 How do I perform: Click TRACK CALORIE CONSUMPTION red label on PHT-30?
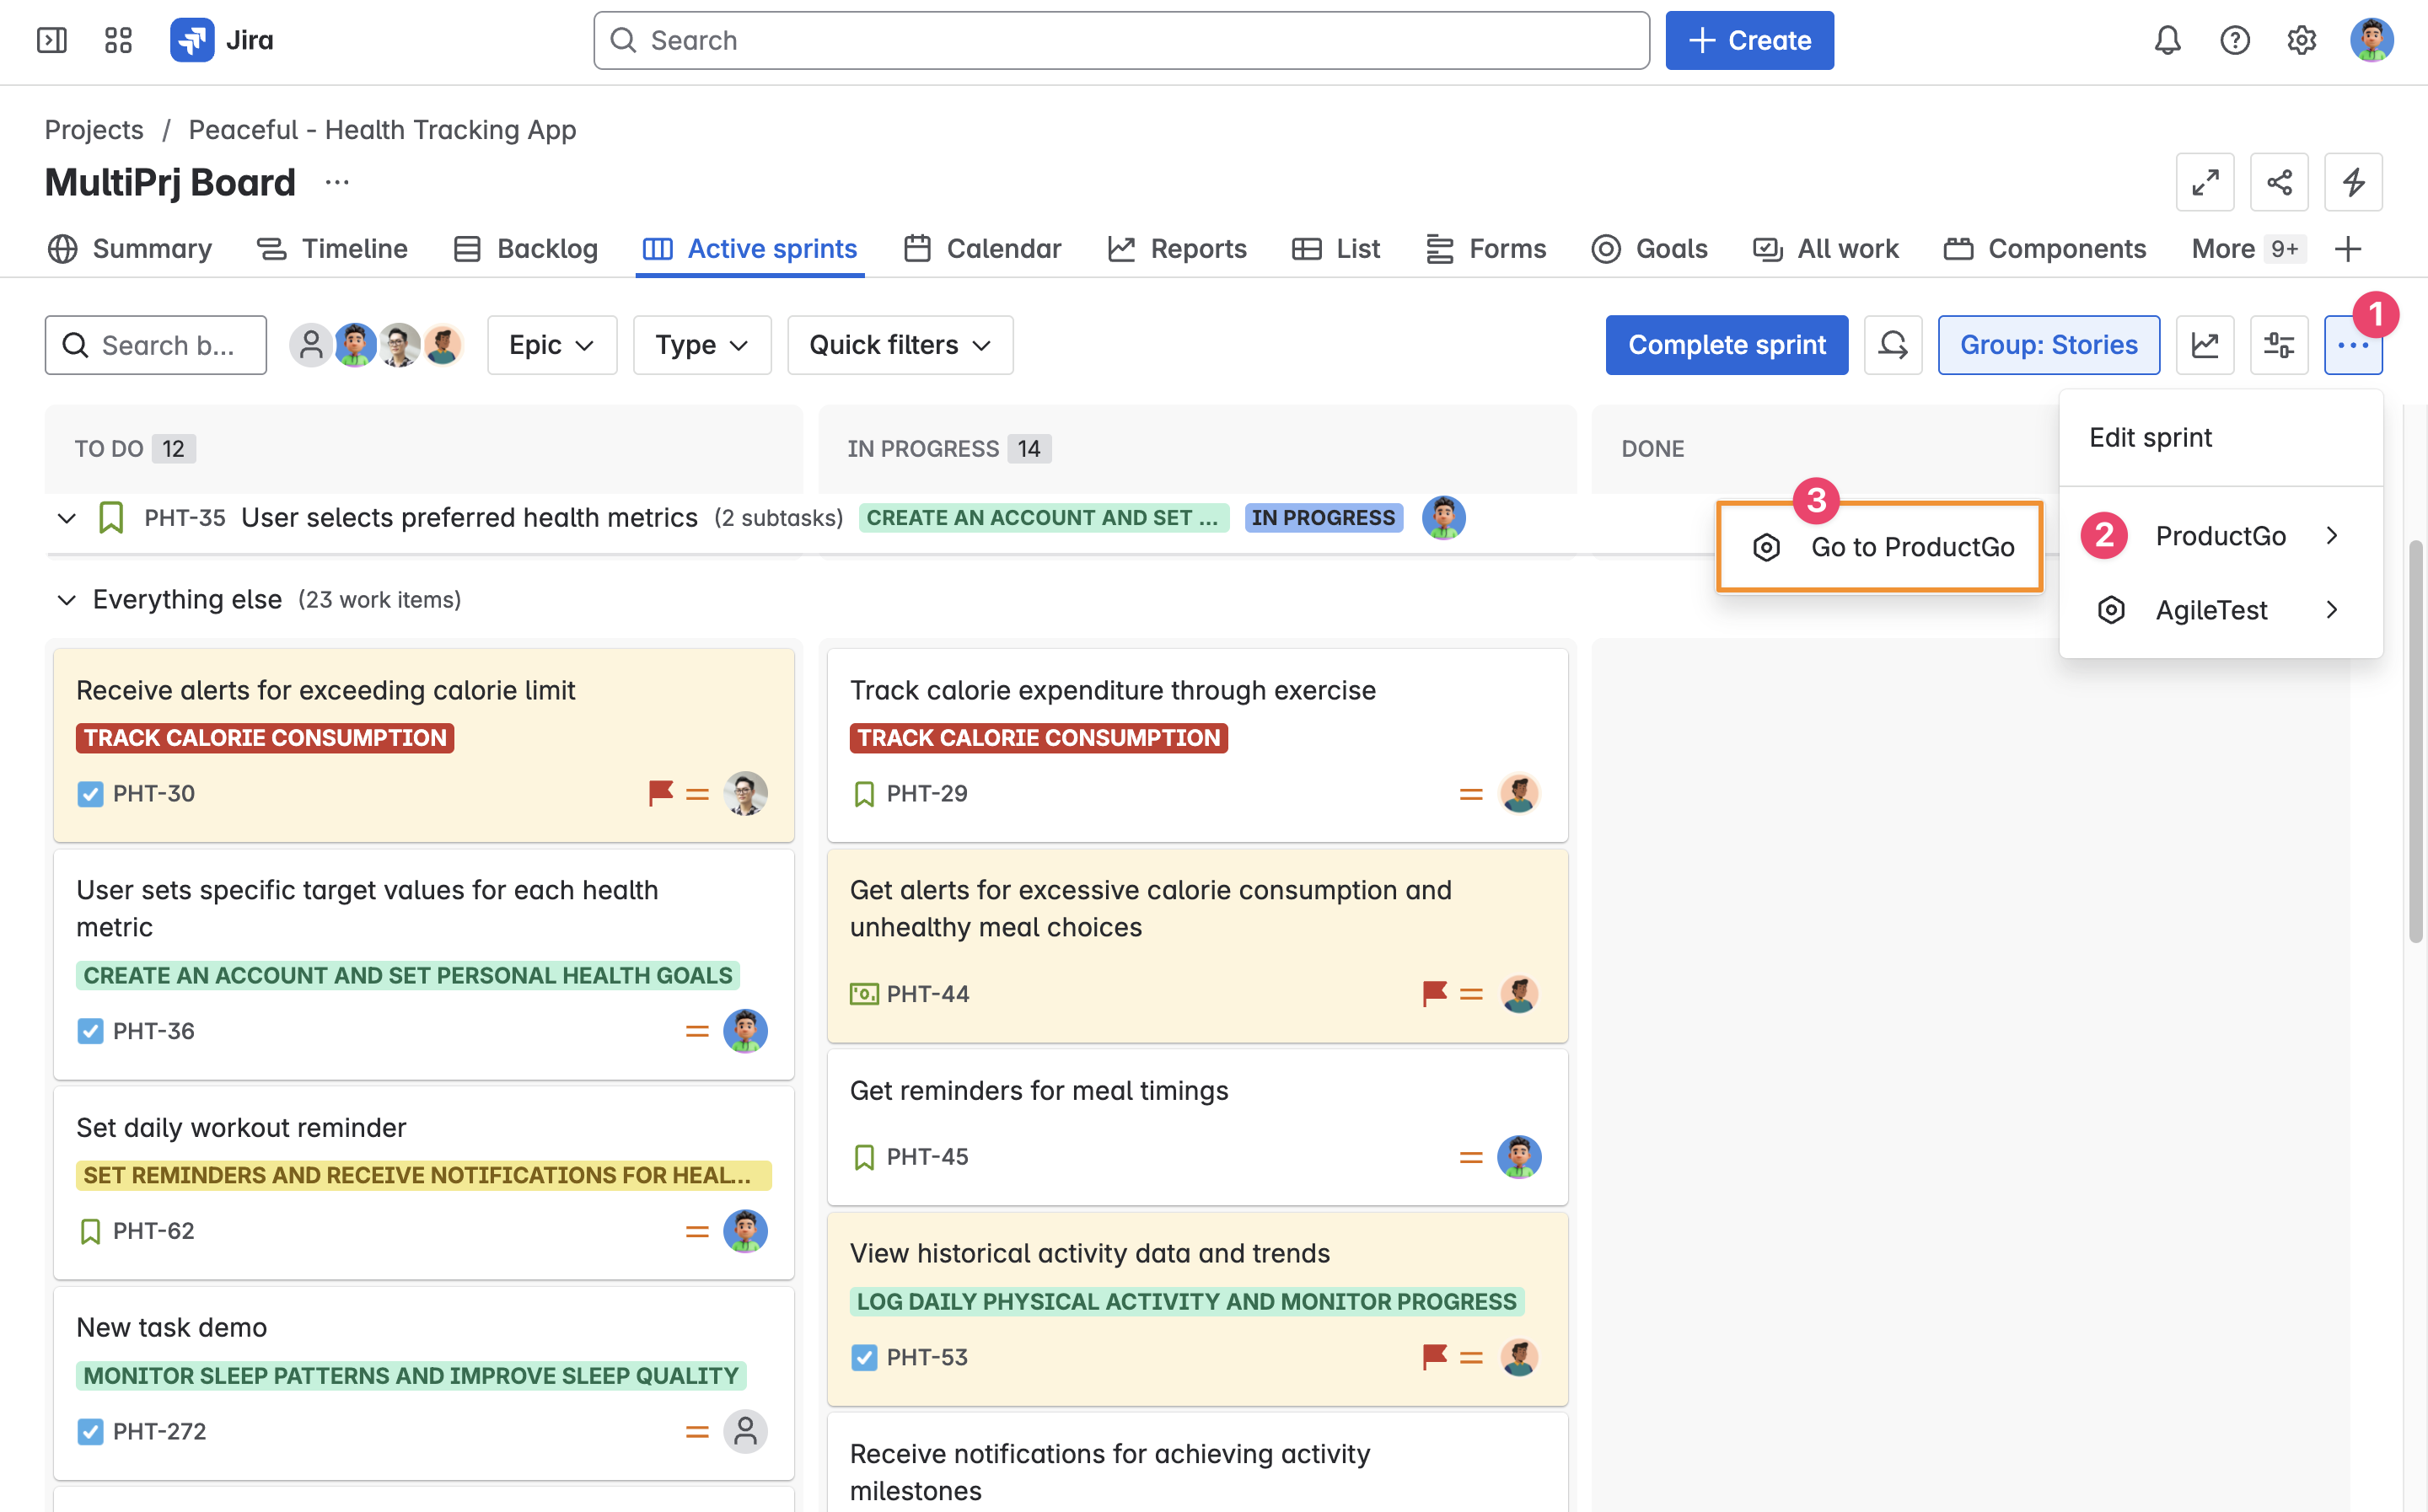pos(265,738)
